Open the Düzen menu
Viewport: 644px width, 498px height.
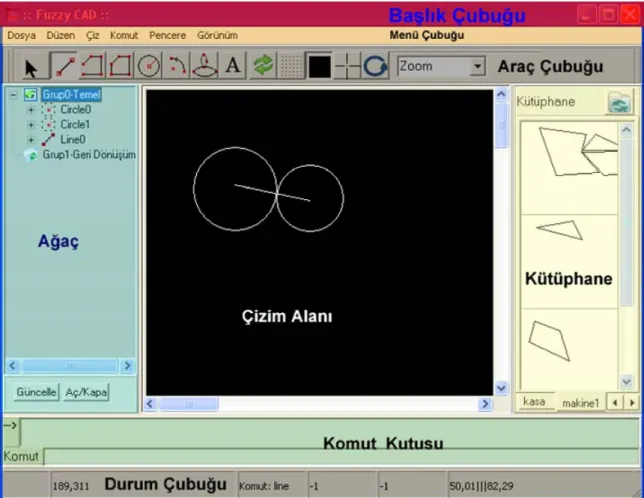tap(61, 36)
